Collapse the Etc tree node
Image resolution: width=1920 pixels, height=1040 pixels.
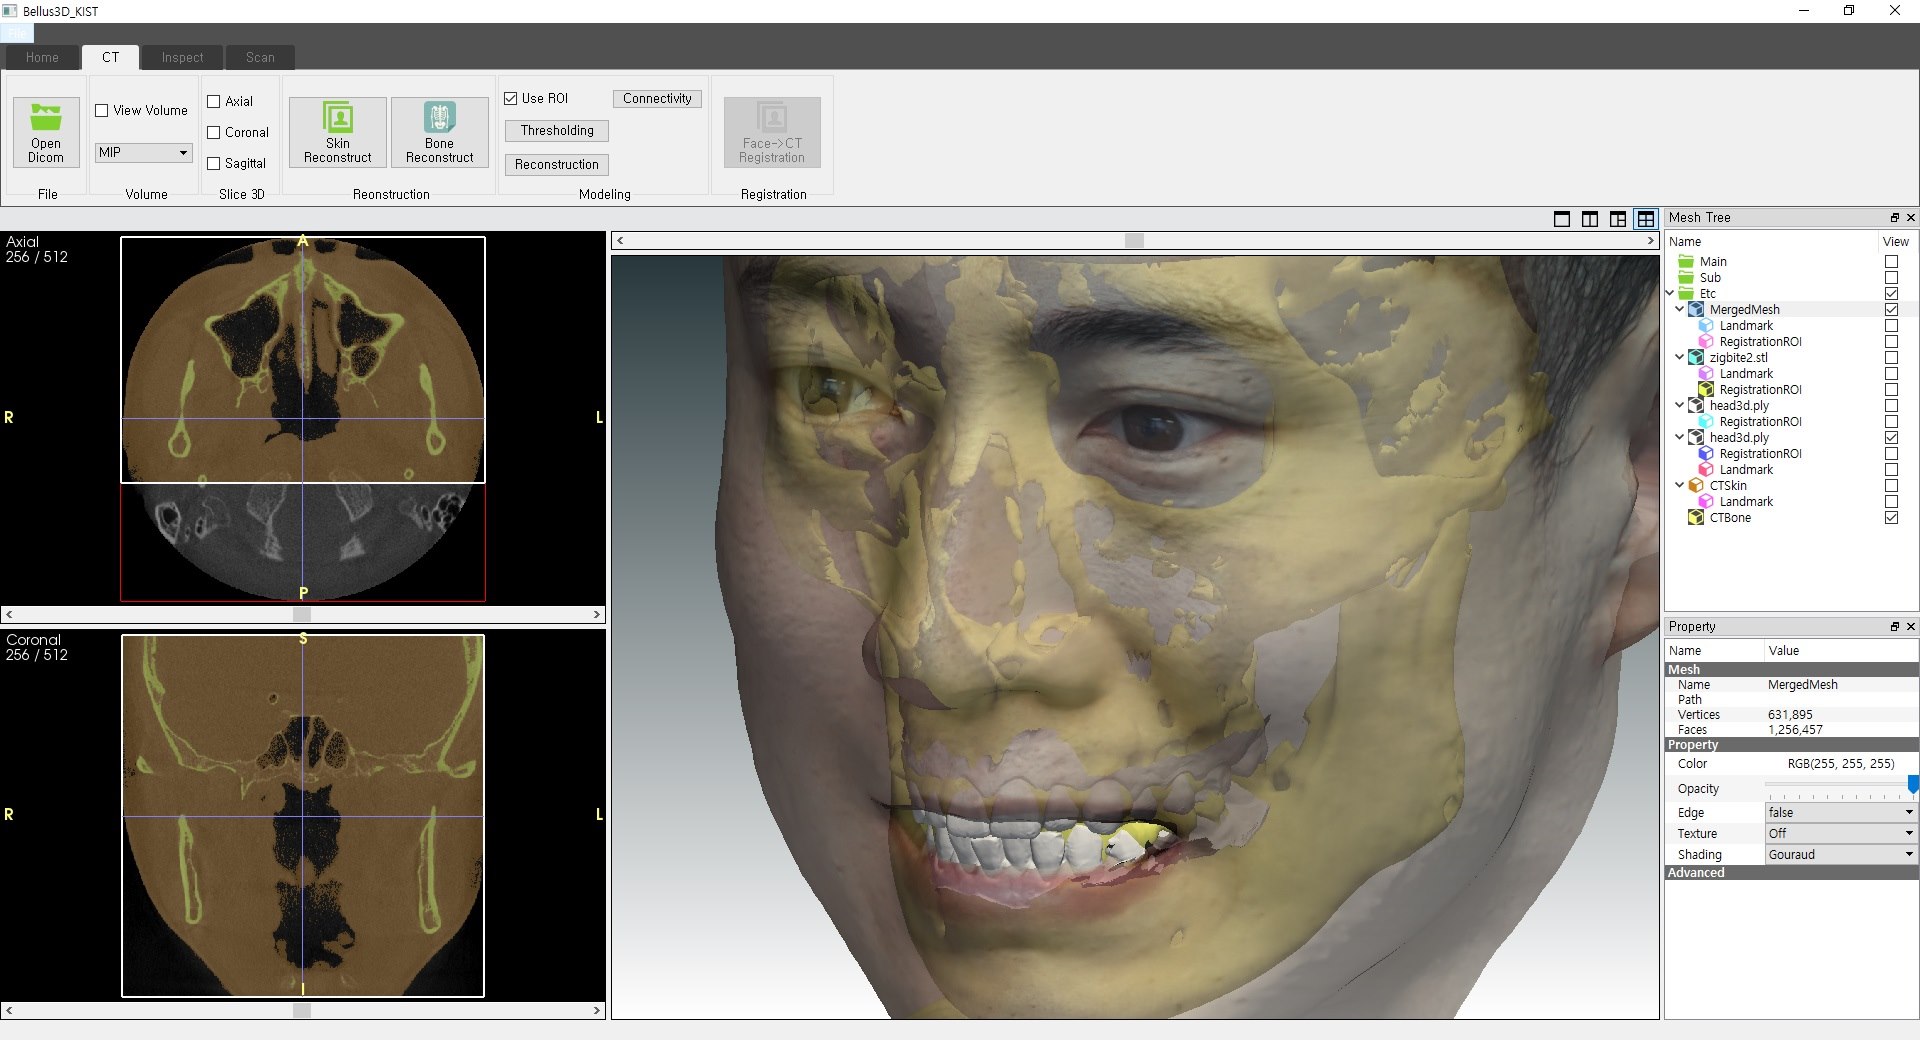pyautogui.click(x=1670, y=294)
